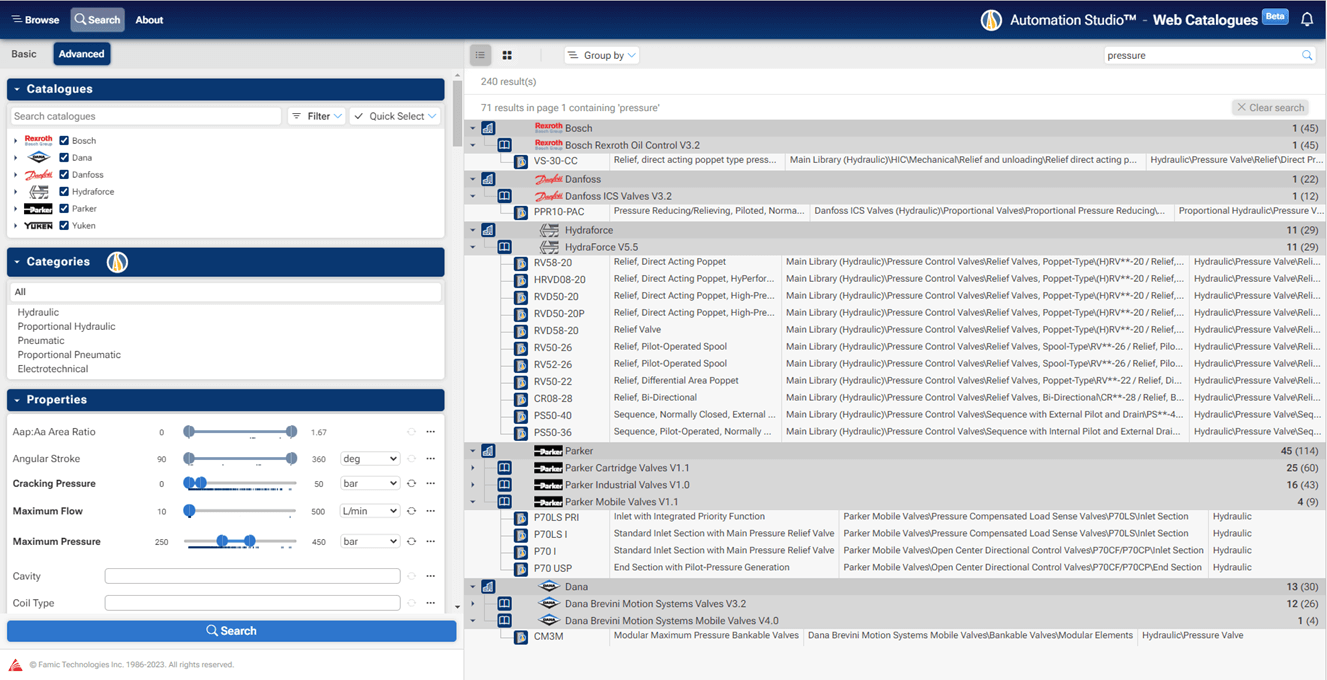Viewport: 1327px width, 680px height.
Task: Open the Quick Select dropdown
Action: (x=395, y=116)
